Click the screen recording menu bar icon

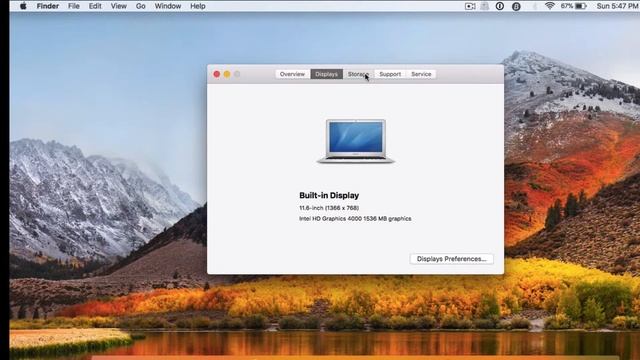click(470, 6)
